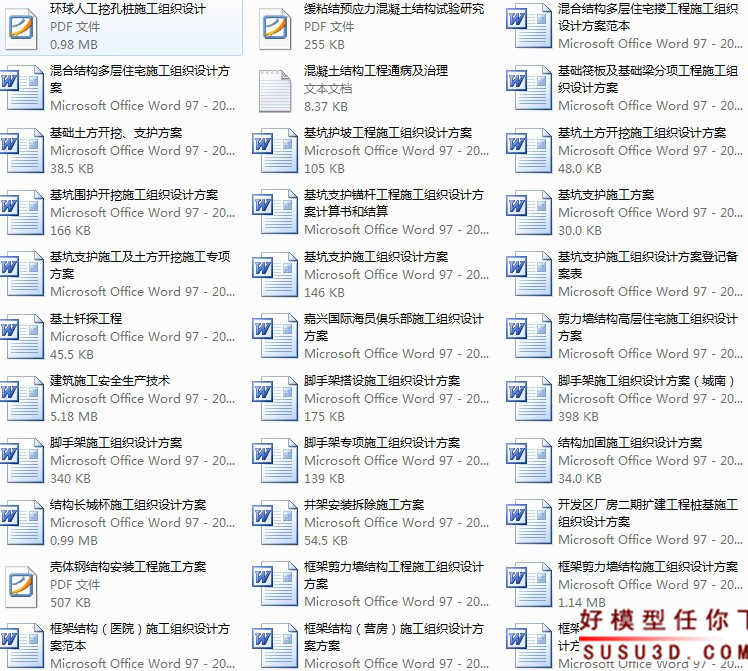Click the 5.18 MB size text

point(74,416)
